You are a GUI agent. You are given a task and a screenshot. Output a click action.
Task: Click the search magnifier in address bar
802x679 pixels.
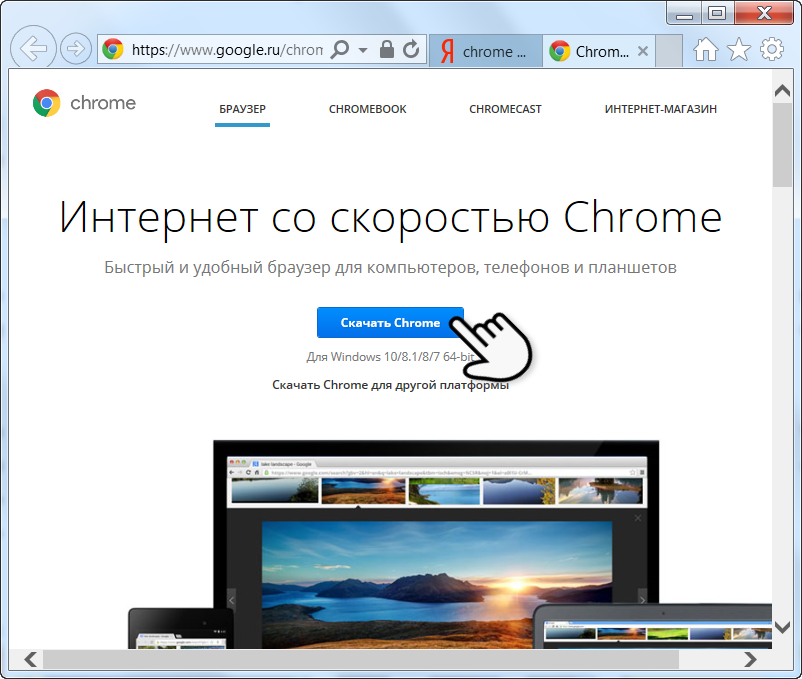[340, 50]
